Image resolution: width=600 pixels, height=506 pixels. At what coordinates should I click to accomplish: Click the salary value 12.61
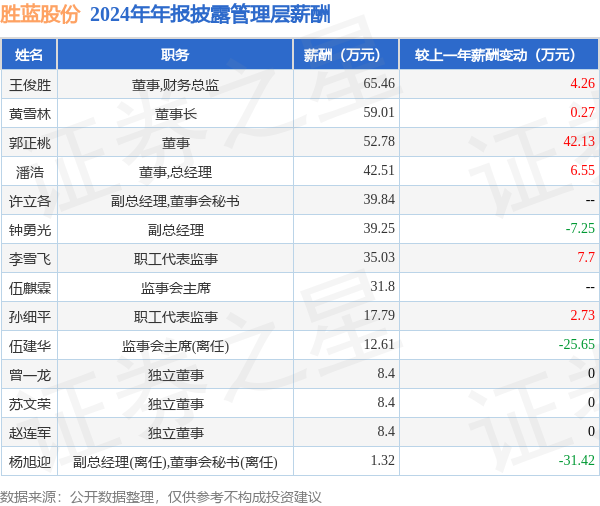(379, 344)
